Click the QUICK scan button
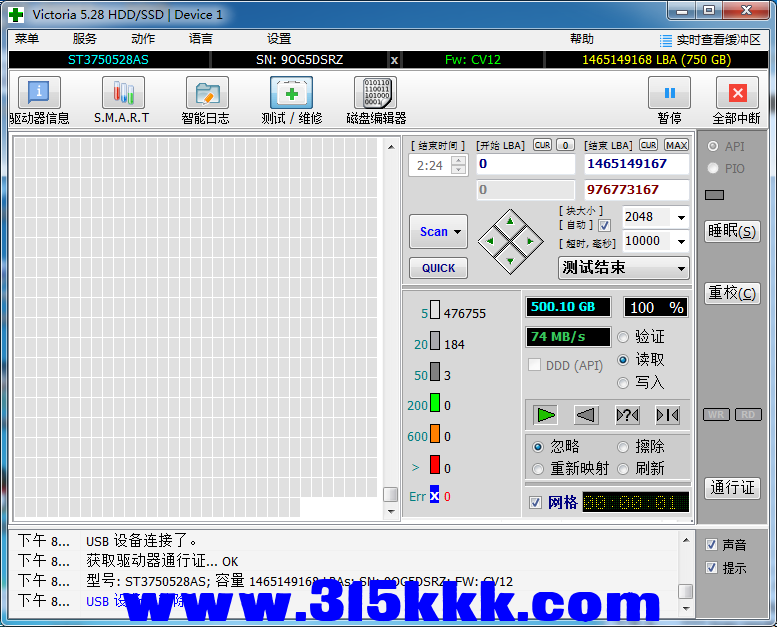 tap(438, 268)
